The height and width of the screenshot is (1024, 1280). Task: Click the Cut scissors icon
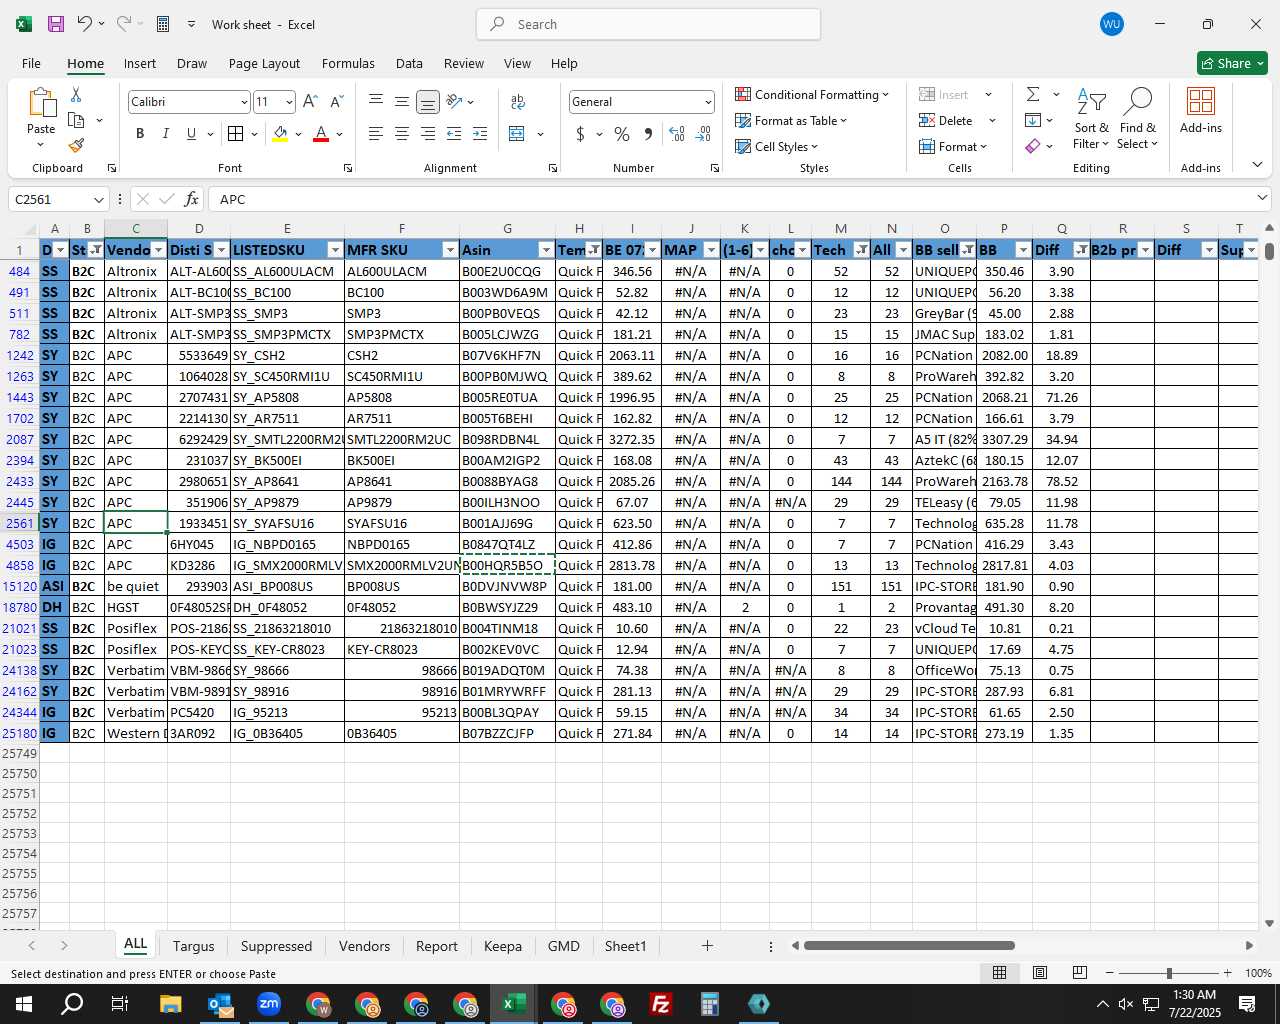coord(76,95)
